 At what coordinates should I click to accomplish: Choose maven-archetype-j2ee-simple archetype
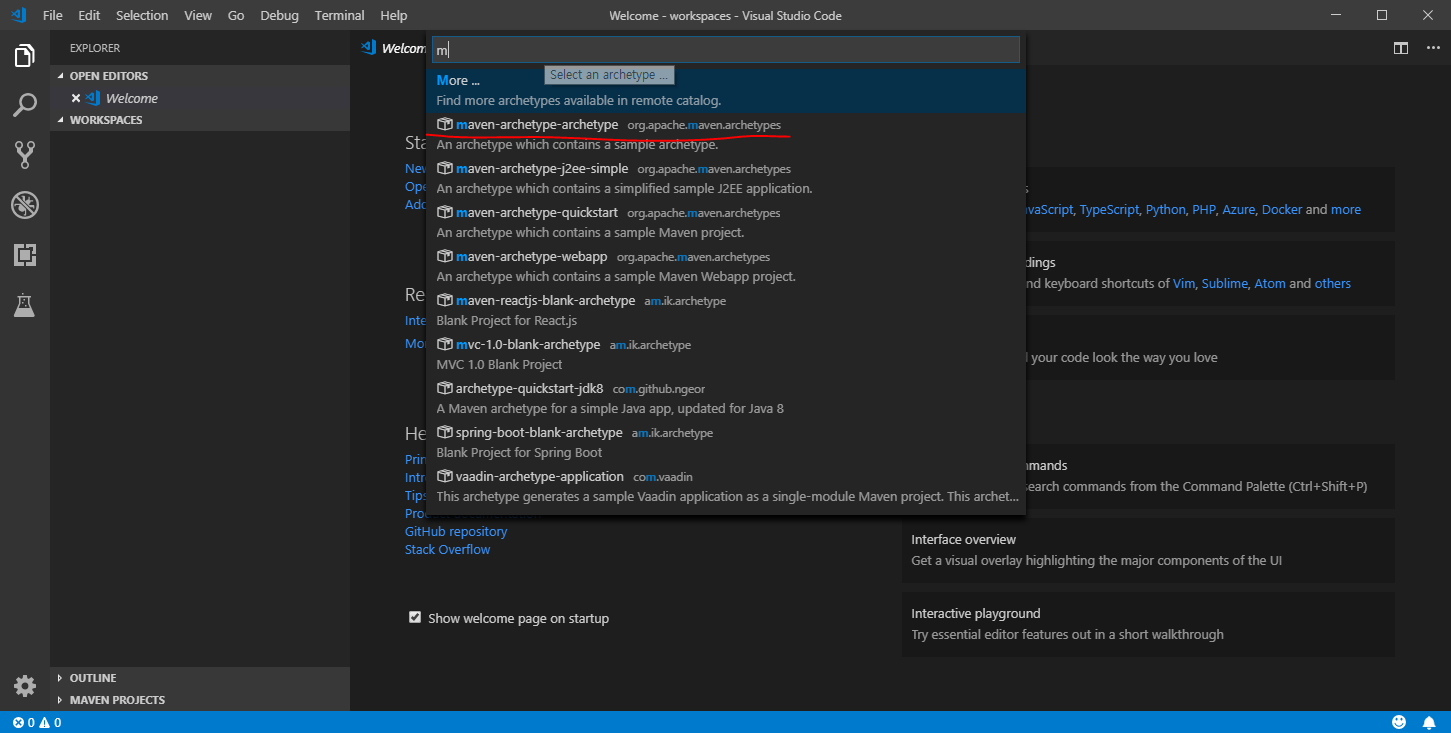coord(726,178)
